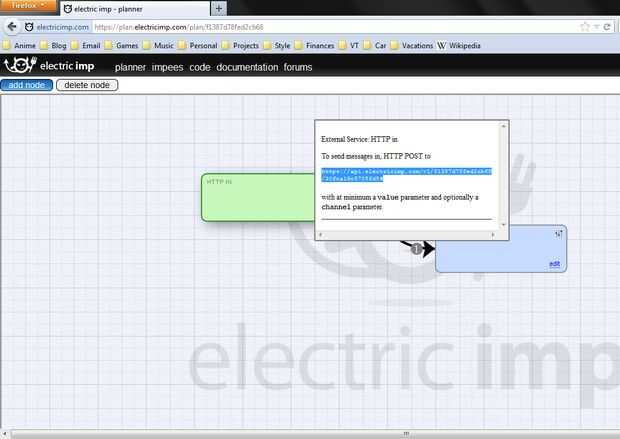Click the popup scroll up arrow
The image size is (620, 439).
[x=503, y=126]
